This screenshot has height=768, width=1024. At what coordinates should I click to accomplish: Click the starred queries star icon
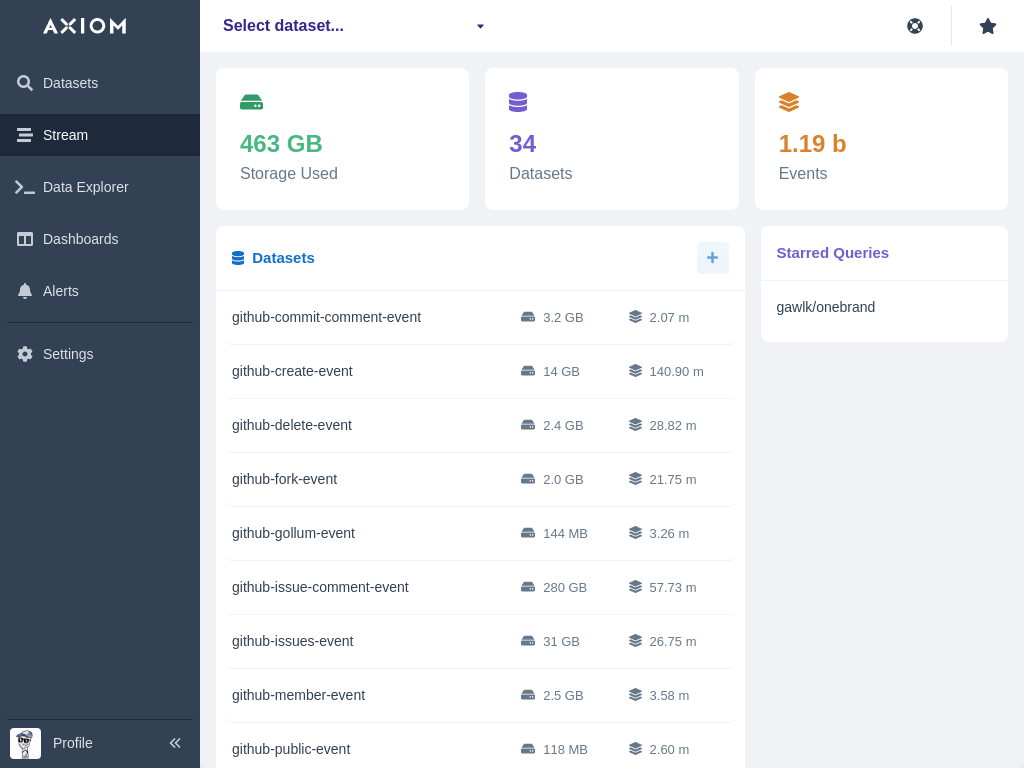click(987, 26)
